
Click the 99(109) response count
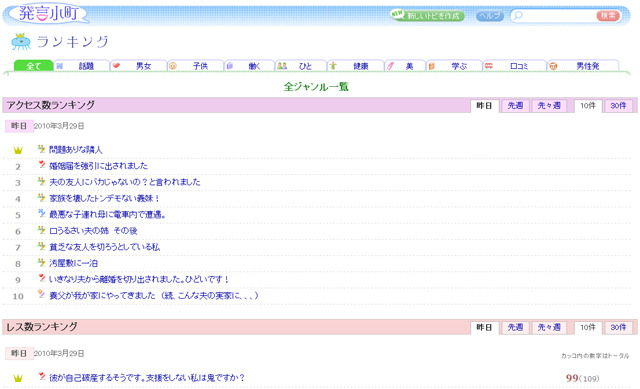582,378
